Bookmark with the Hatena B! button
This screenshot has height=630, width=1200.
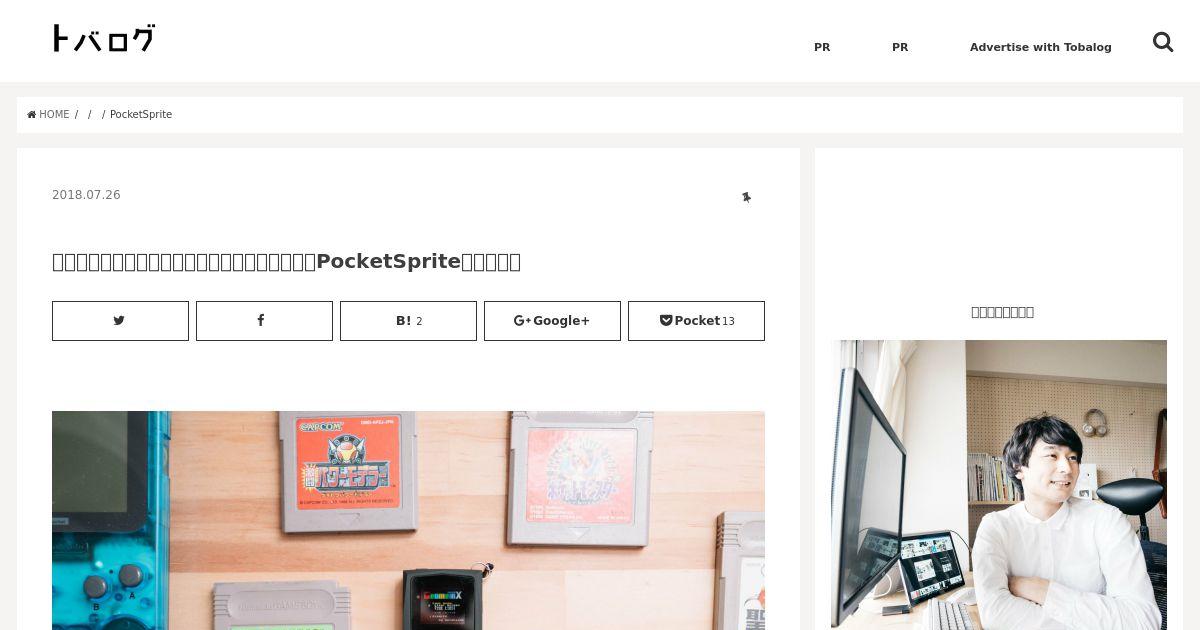[x=408, y=321]
